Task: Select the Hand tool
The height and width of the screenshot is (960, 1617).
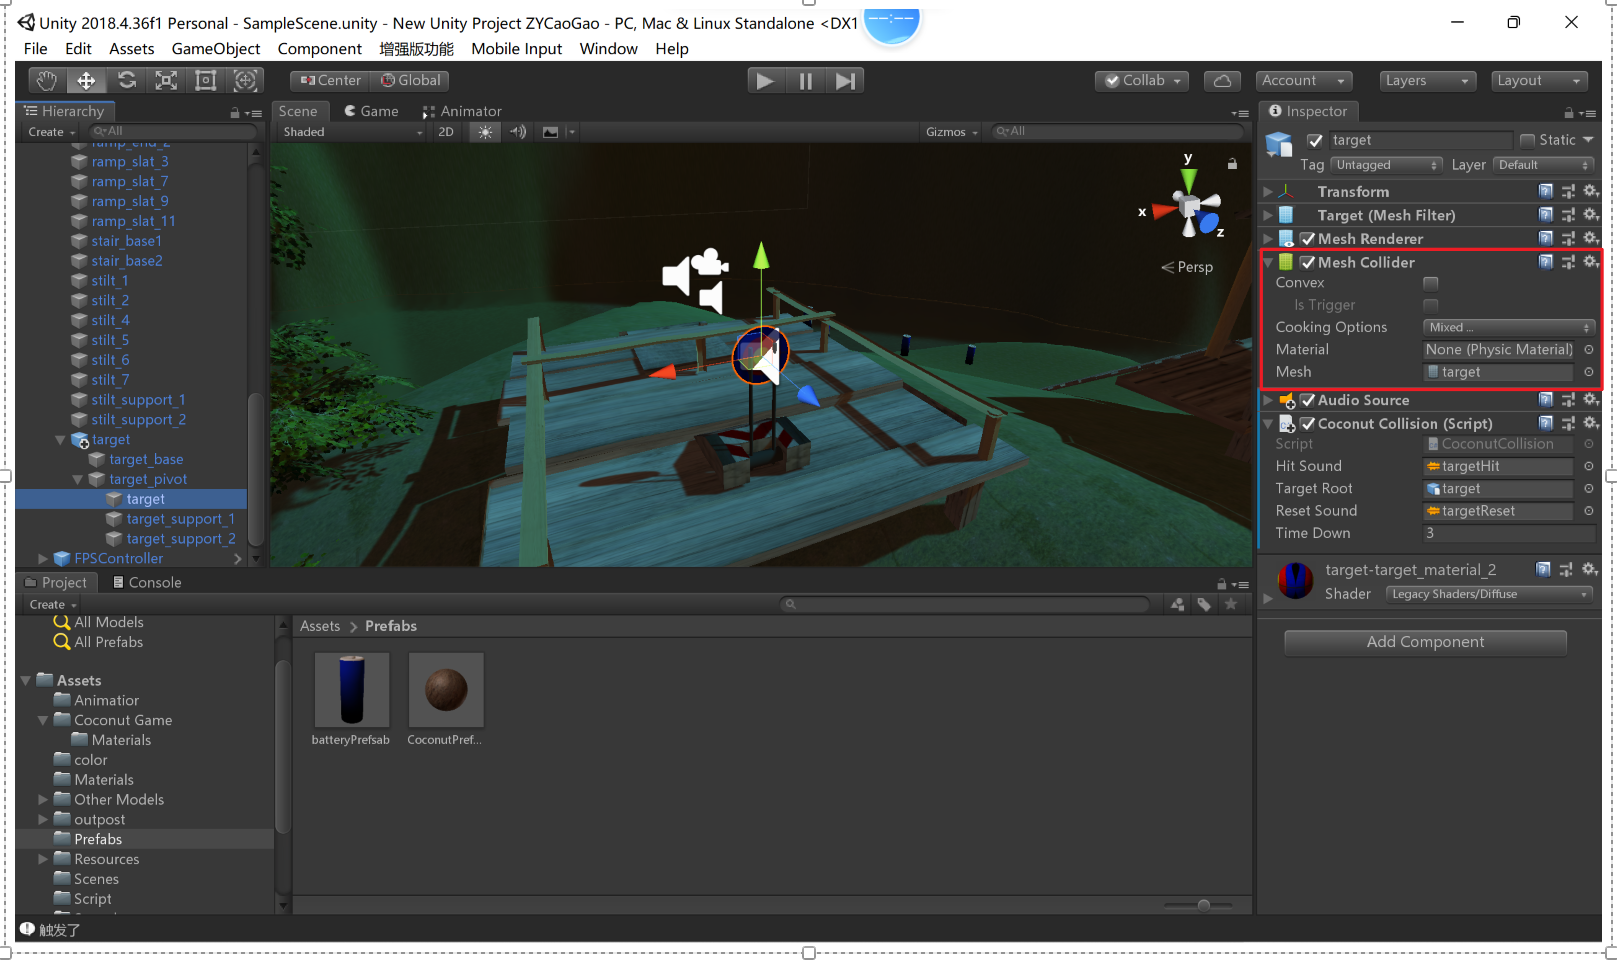Action: [47, 81]
